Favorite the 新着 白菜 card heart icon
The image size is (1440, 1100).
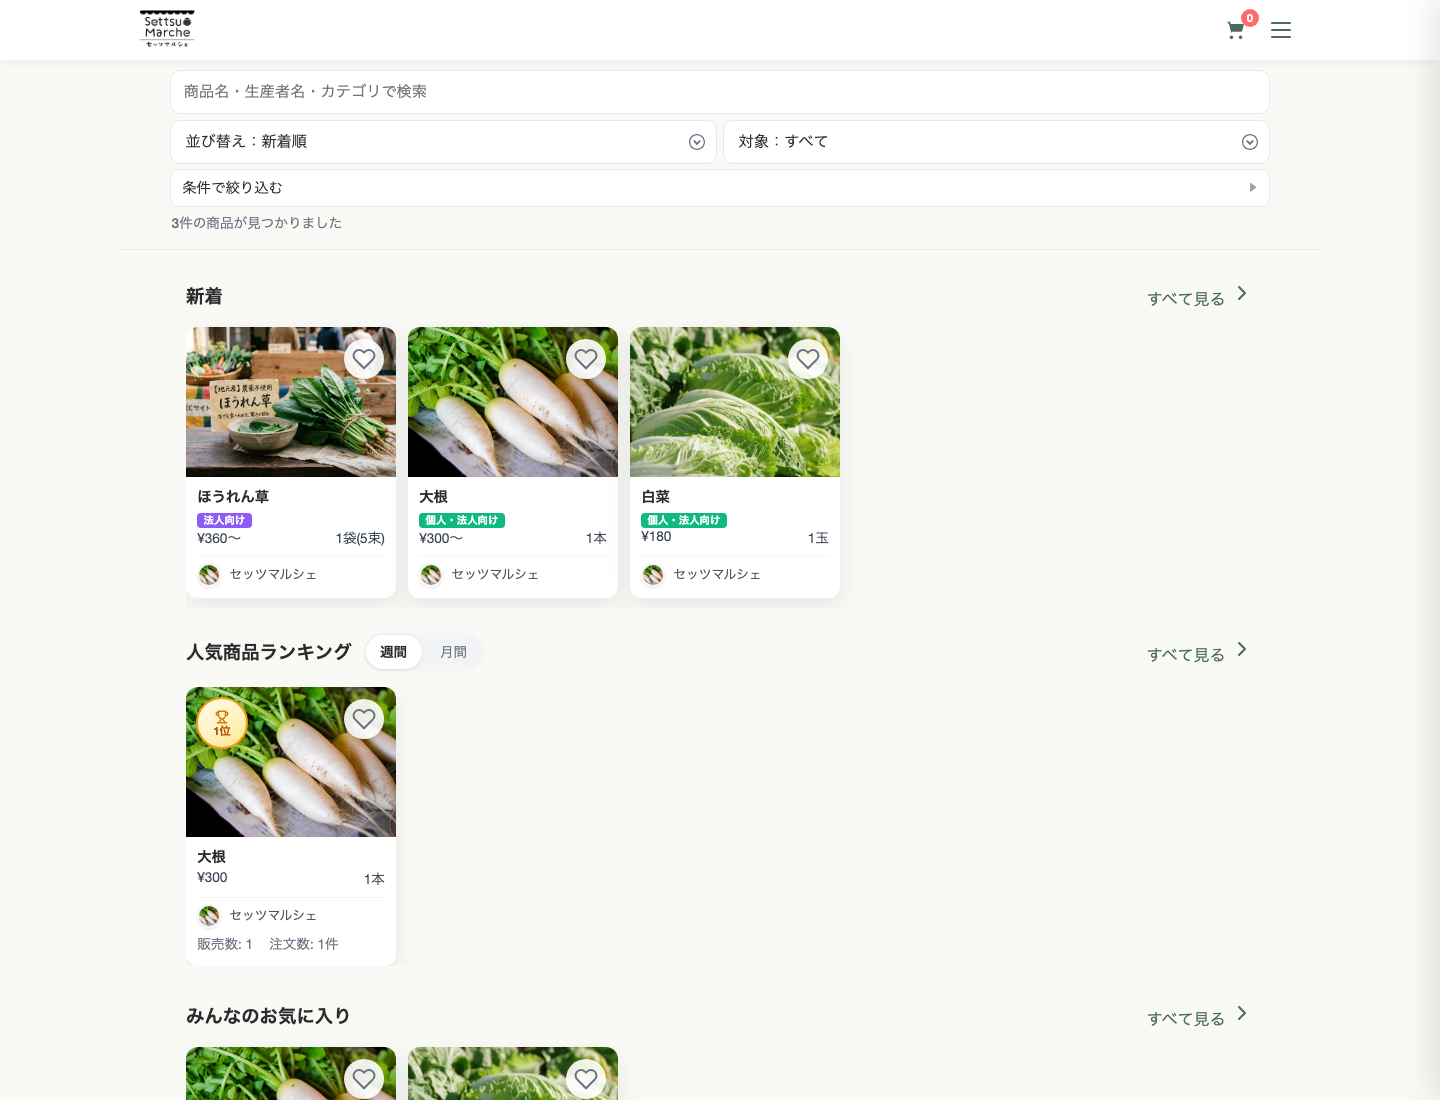tap(808, 359)
